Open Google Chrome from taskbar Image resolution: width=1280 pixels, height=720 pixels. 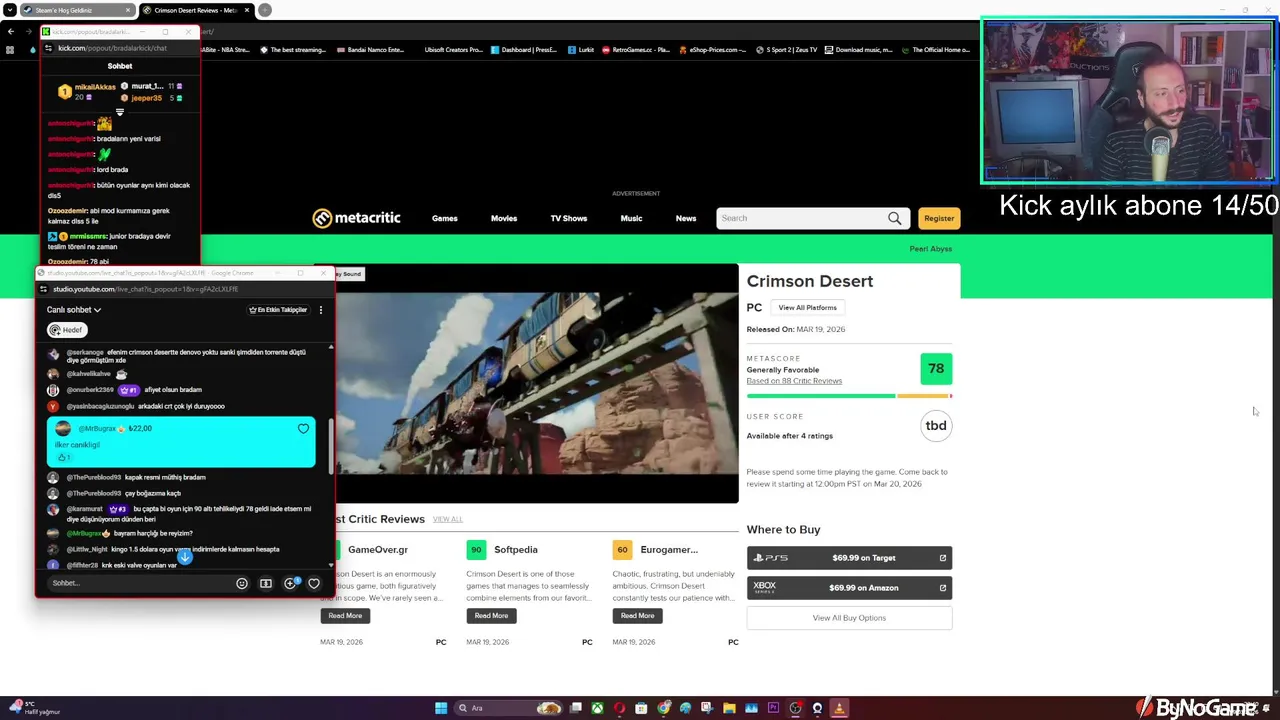663,708
